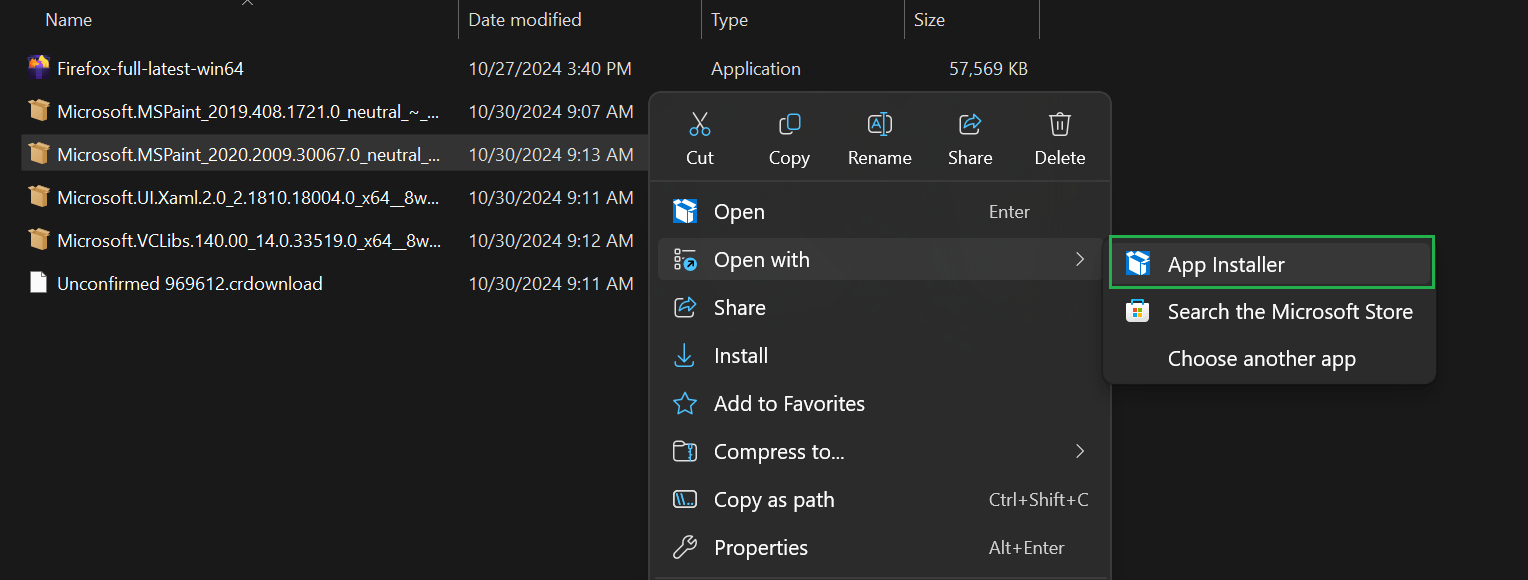The image size is (1528, 580).
Task: Click the Share icon in top row
Action: 970,124
